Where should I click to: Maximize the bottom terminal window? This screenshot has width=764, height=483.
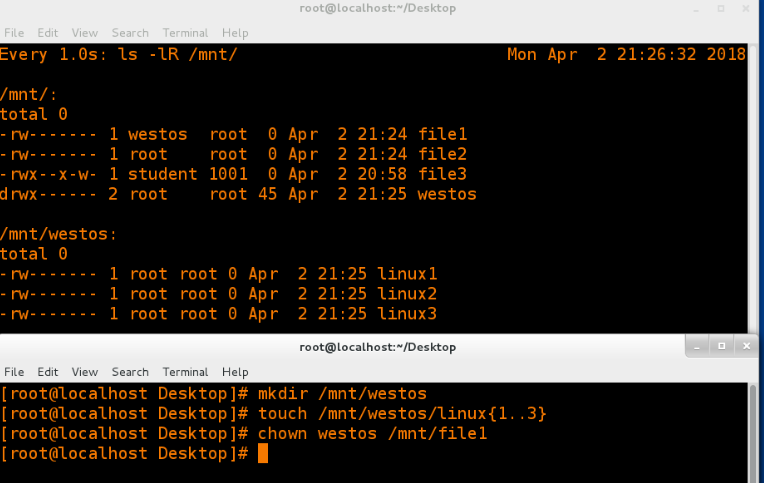click(x=722, y=346)
